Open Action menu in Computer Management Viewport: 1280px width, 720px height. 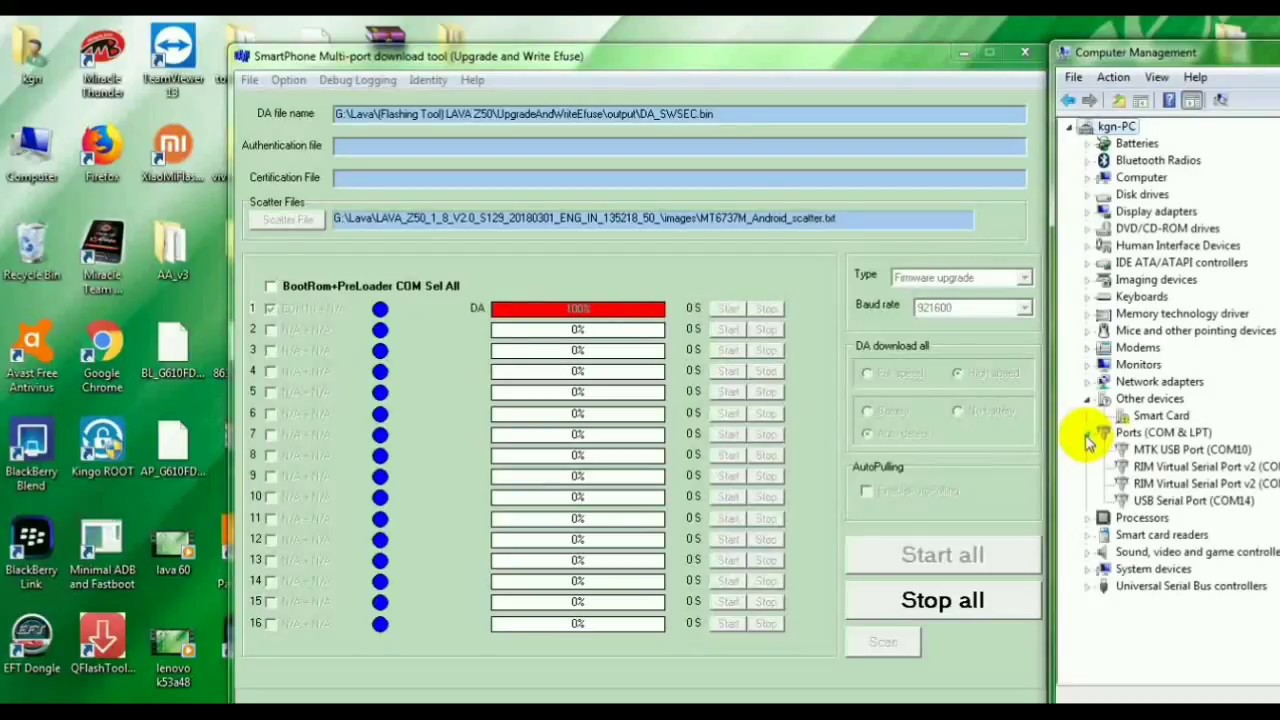click(1113, 77)
